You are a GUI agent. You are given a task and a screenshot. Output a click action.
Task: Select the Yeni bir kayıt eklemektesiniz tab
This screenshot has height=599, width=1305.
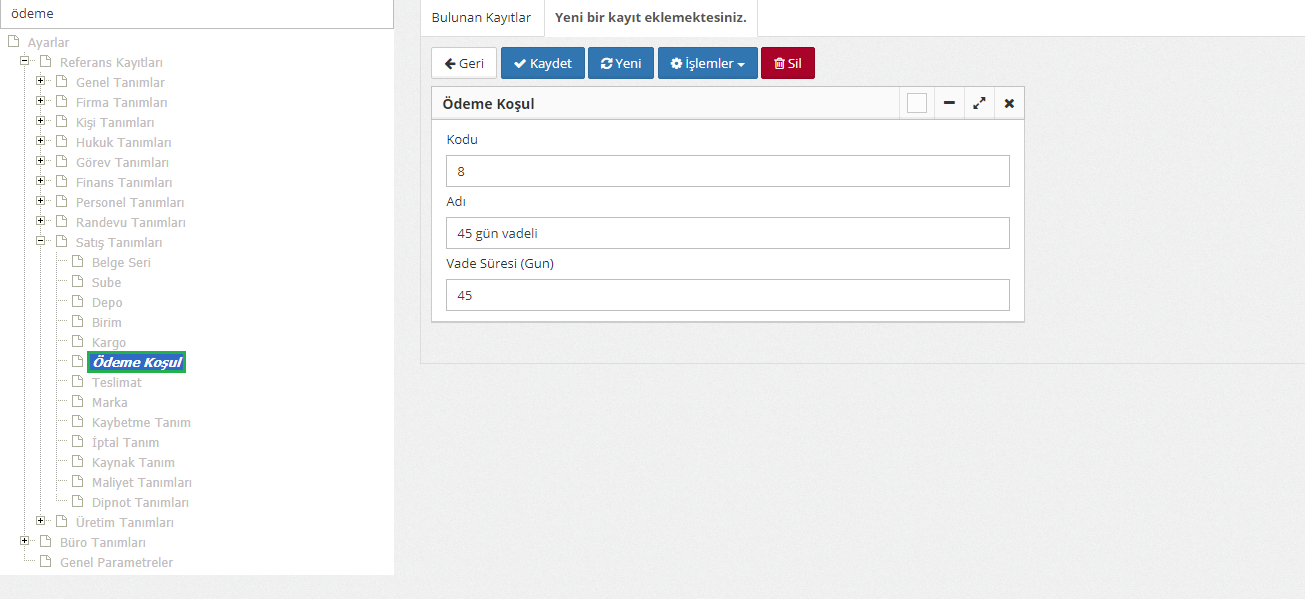pos(650,18)
